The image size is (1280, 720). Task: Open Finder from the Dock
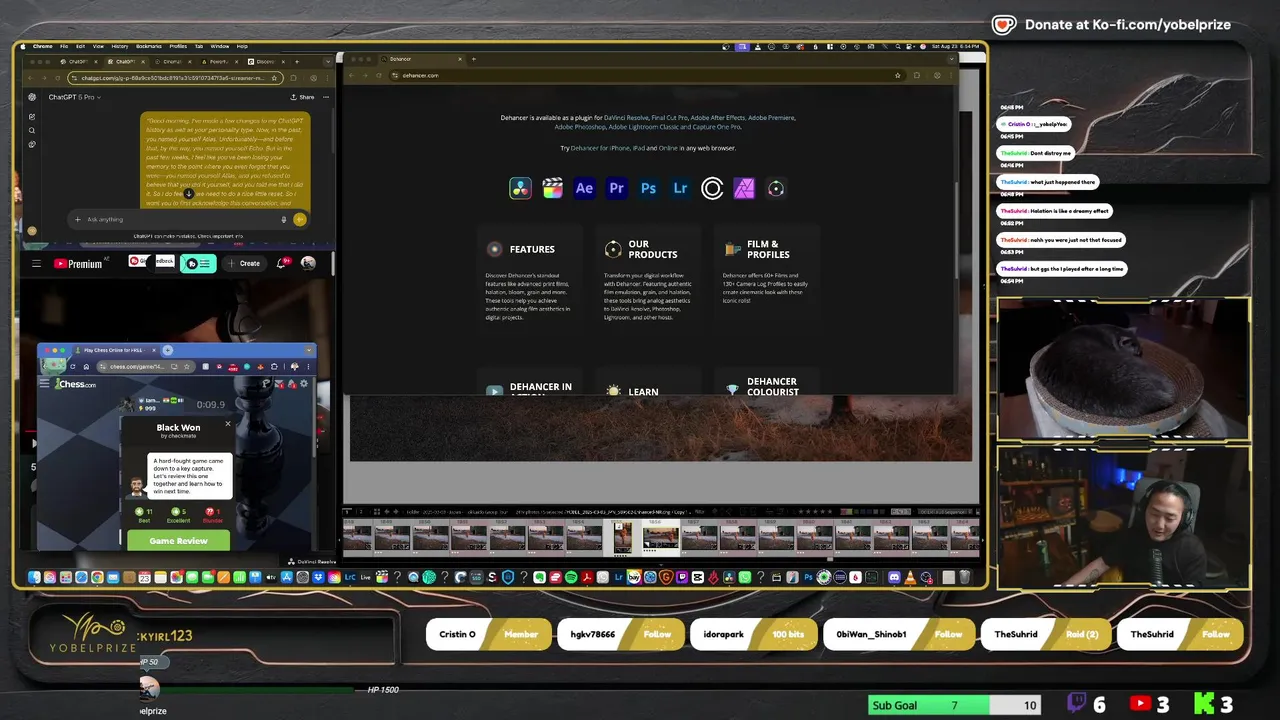(34, 577)
